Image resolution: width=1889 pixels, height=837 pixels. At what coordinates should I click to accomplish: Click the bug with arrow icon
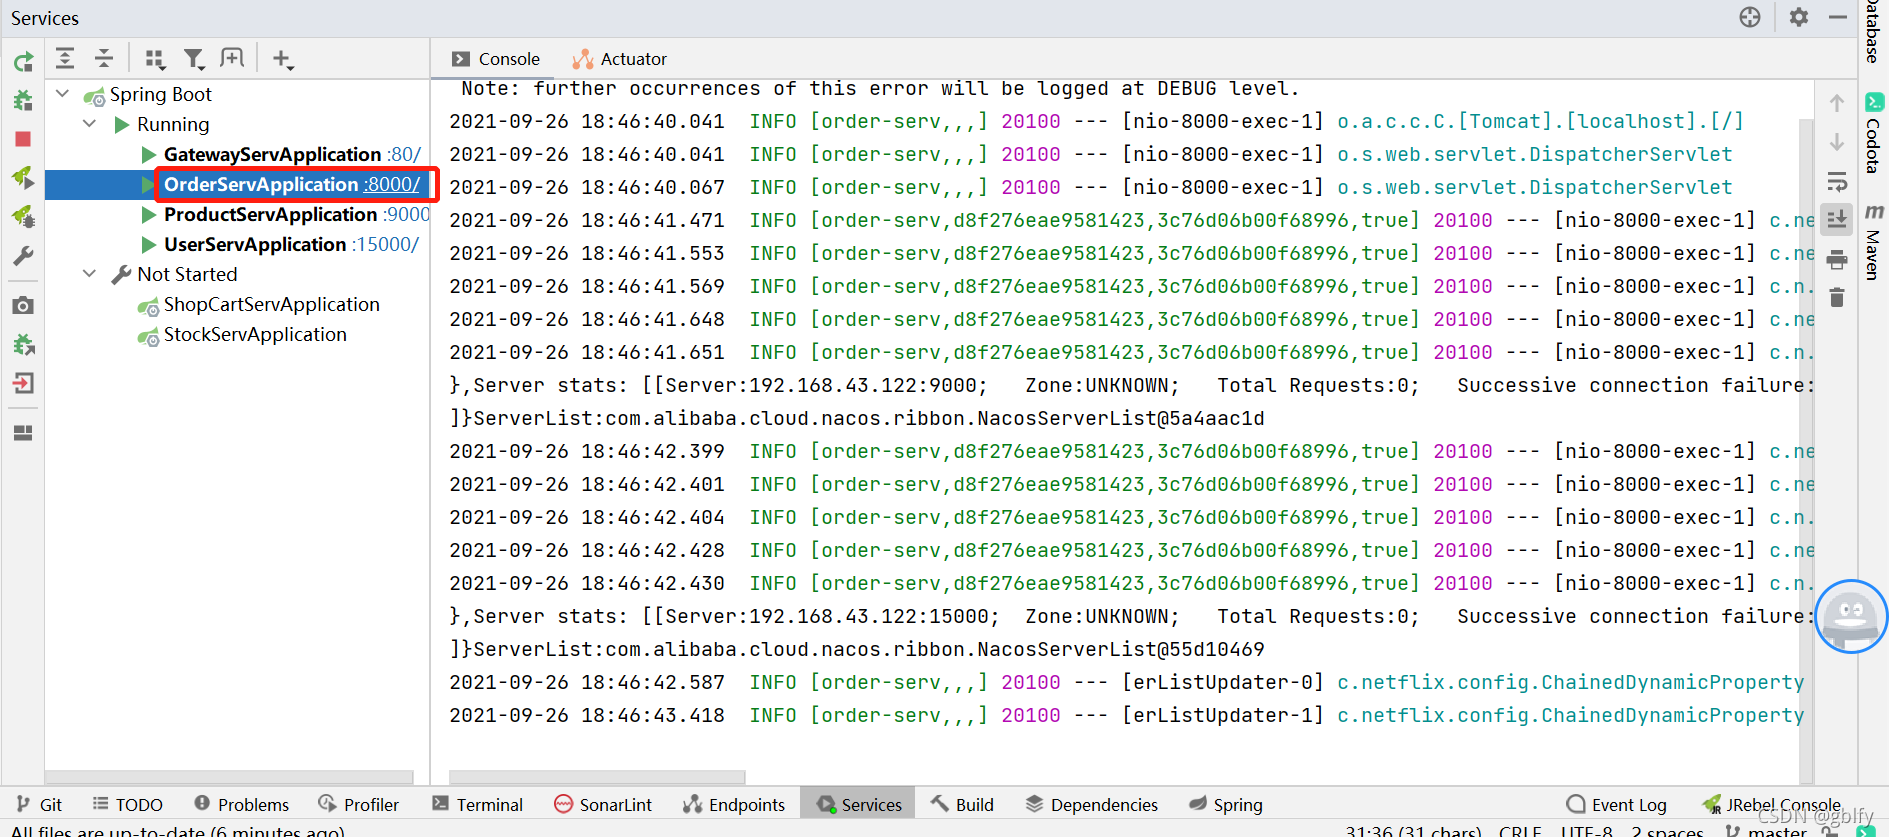click(x=23, y=345)
